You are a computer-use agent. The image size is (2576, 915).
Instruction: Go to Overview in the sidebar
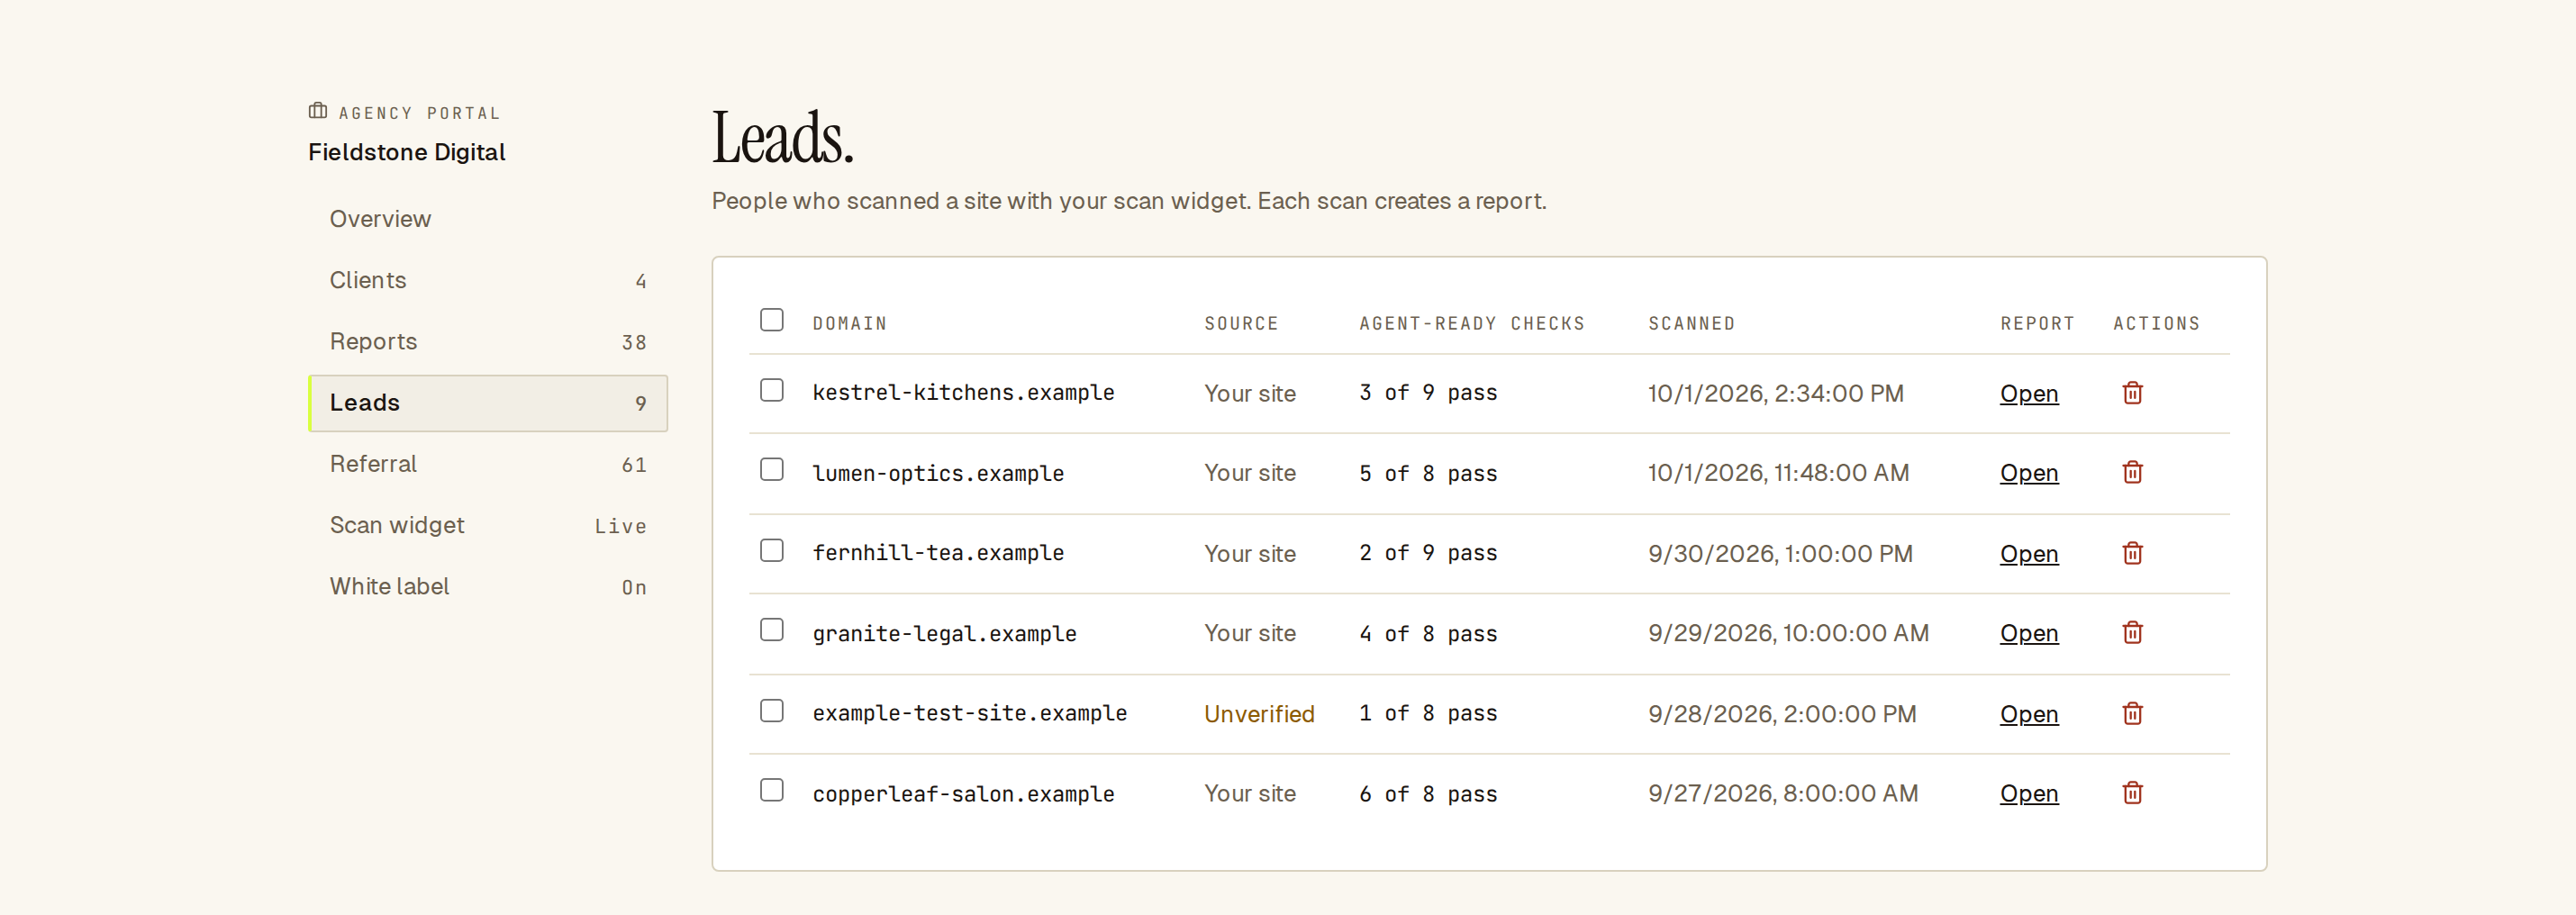coord(488,219)
